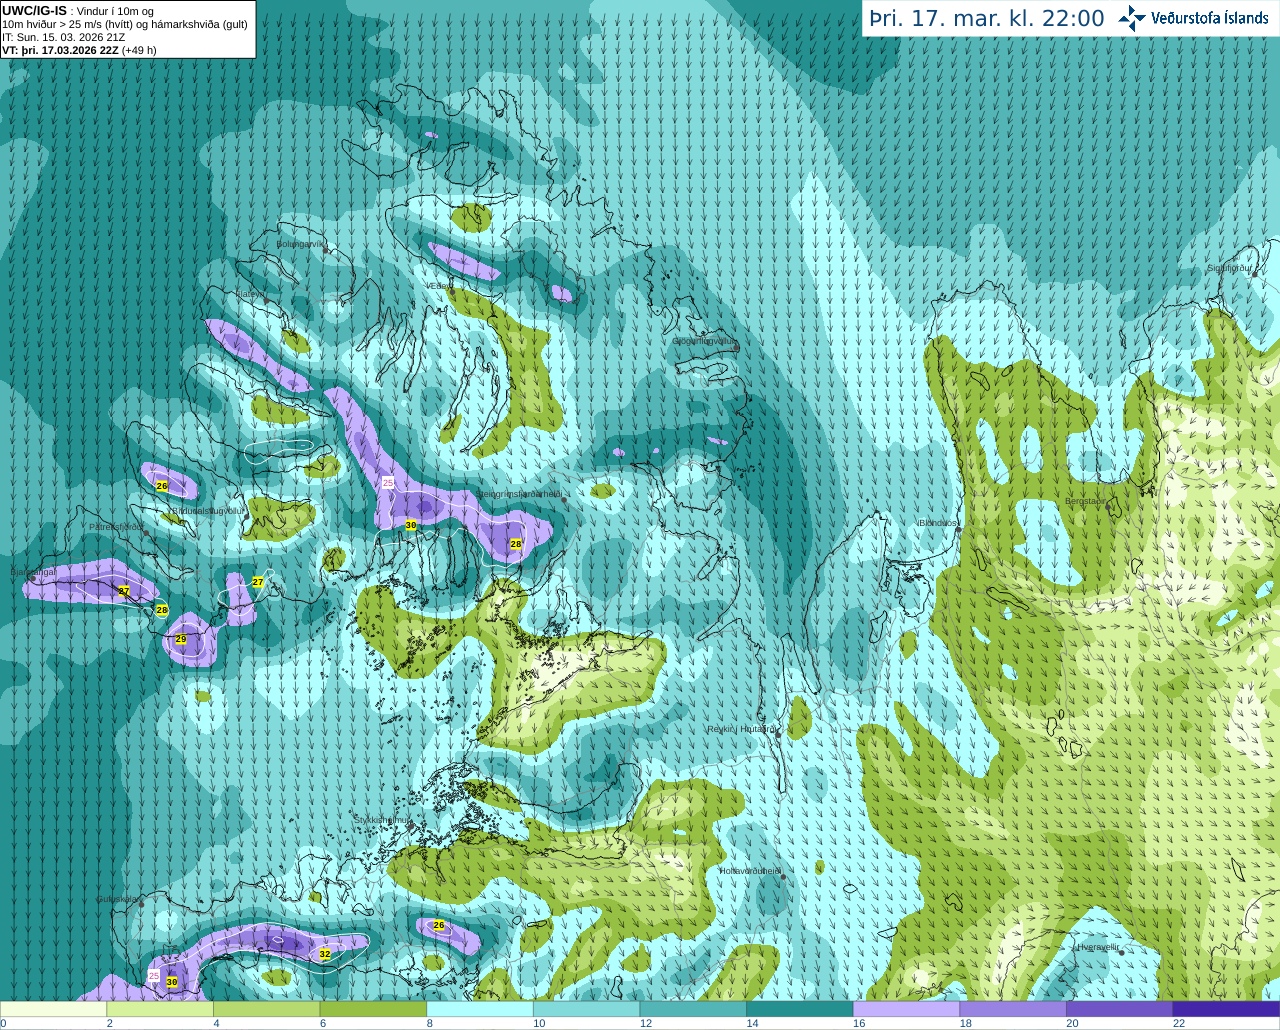Click the 2–4 m/s light yellow-green swatch
The image size is (1280, 1030).
[x=159, y=1008]
